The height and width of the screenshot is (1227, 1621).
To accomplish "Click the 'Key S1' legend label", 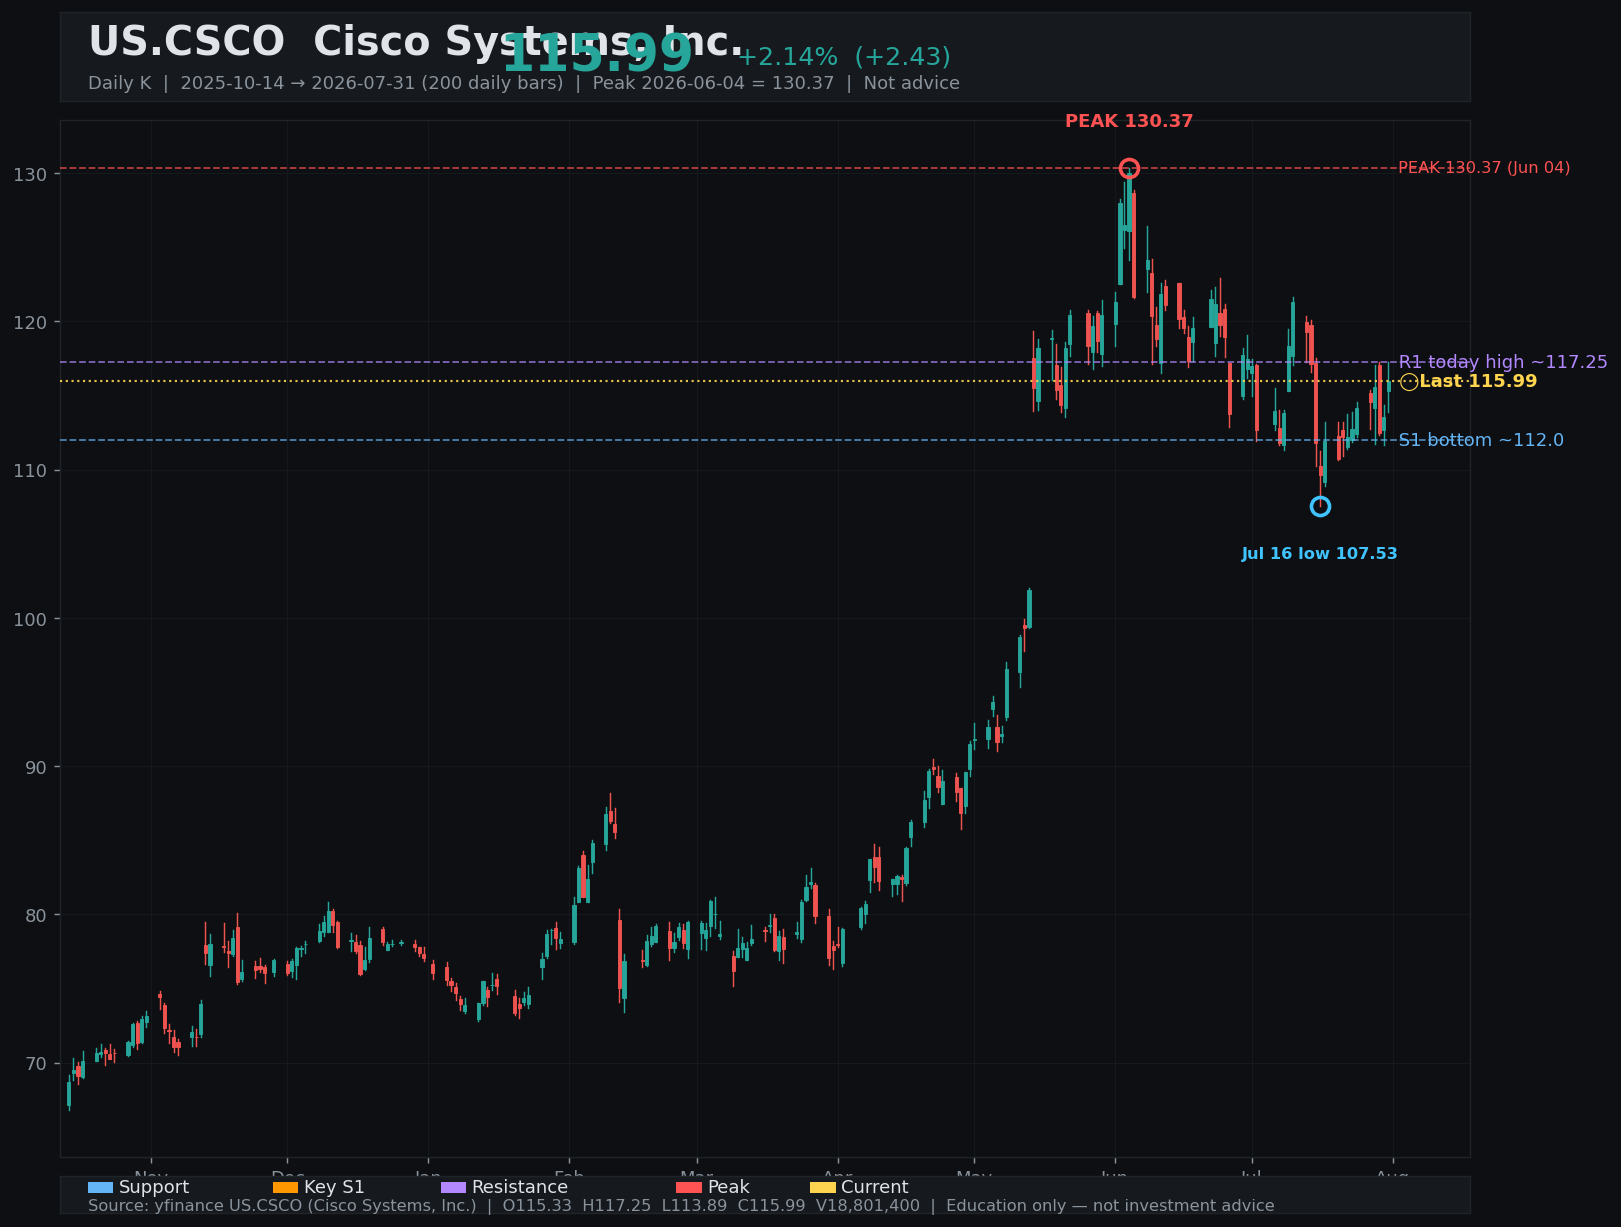I will [334, 1188].
